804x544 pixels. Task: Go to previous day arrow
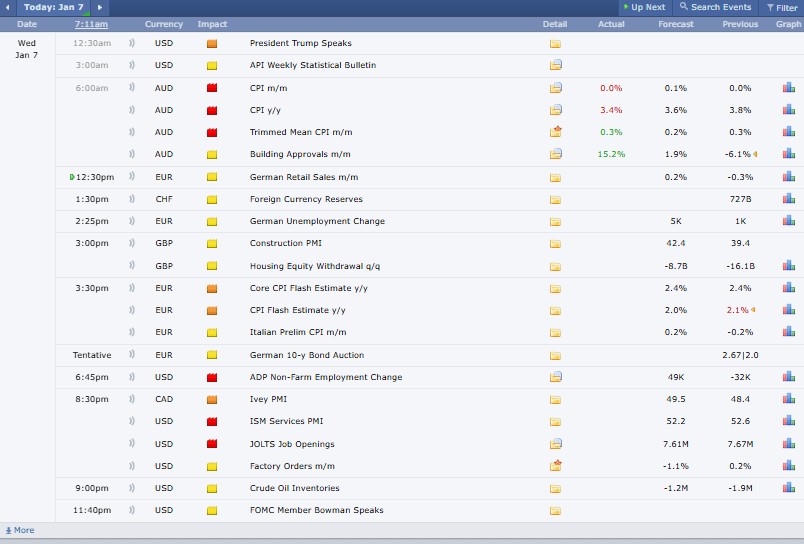[x=9, y=7]
